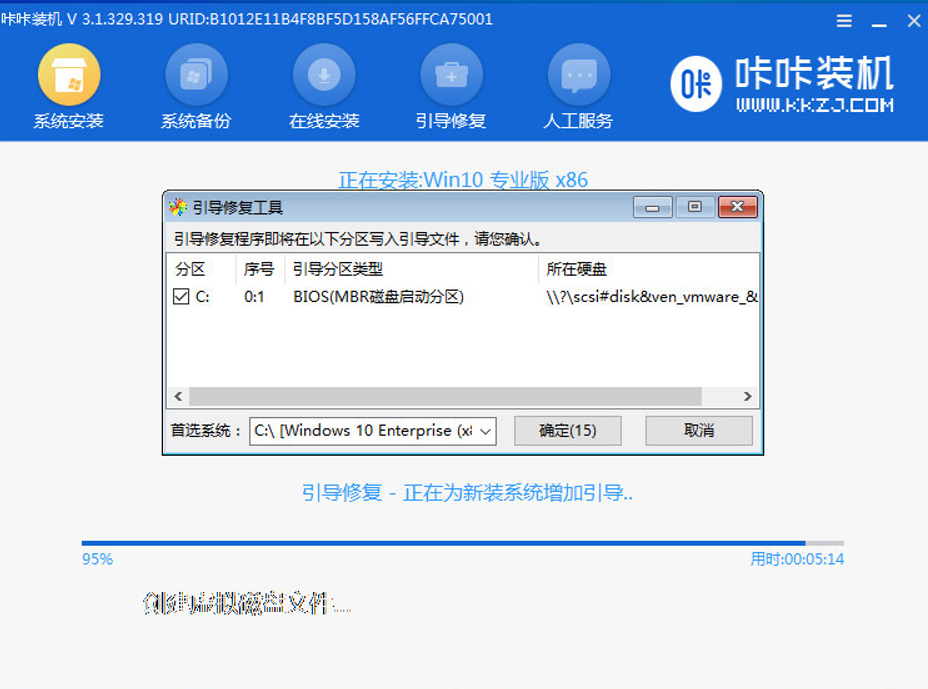Click the 所在硬盘 column header
This screenshot has height=689, width=928.
point(576,269)
